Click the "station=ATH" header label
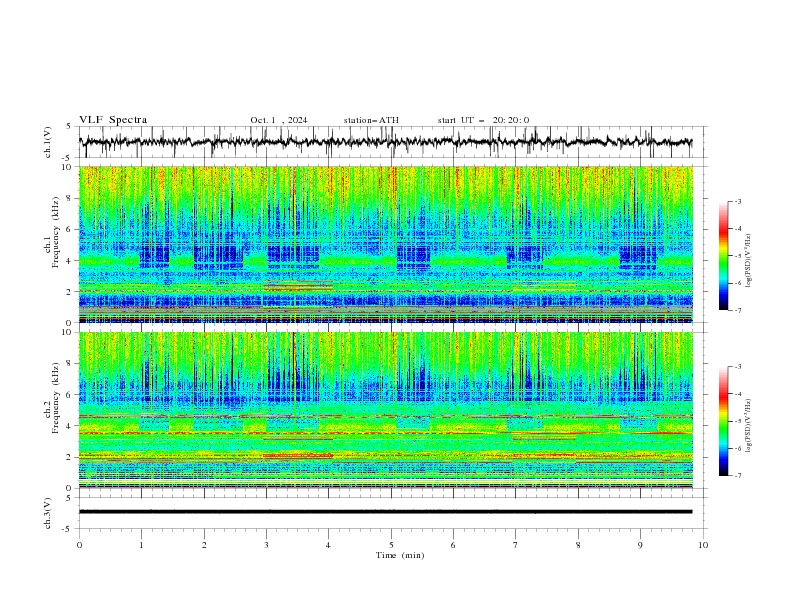This screenshot has height=612, width=792. [x=371, y=120]
